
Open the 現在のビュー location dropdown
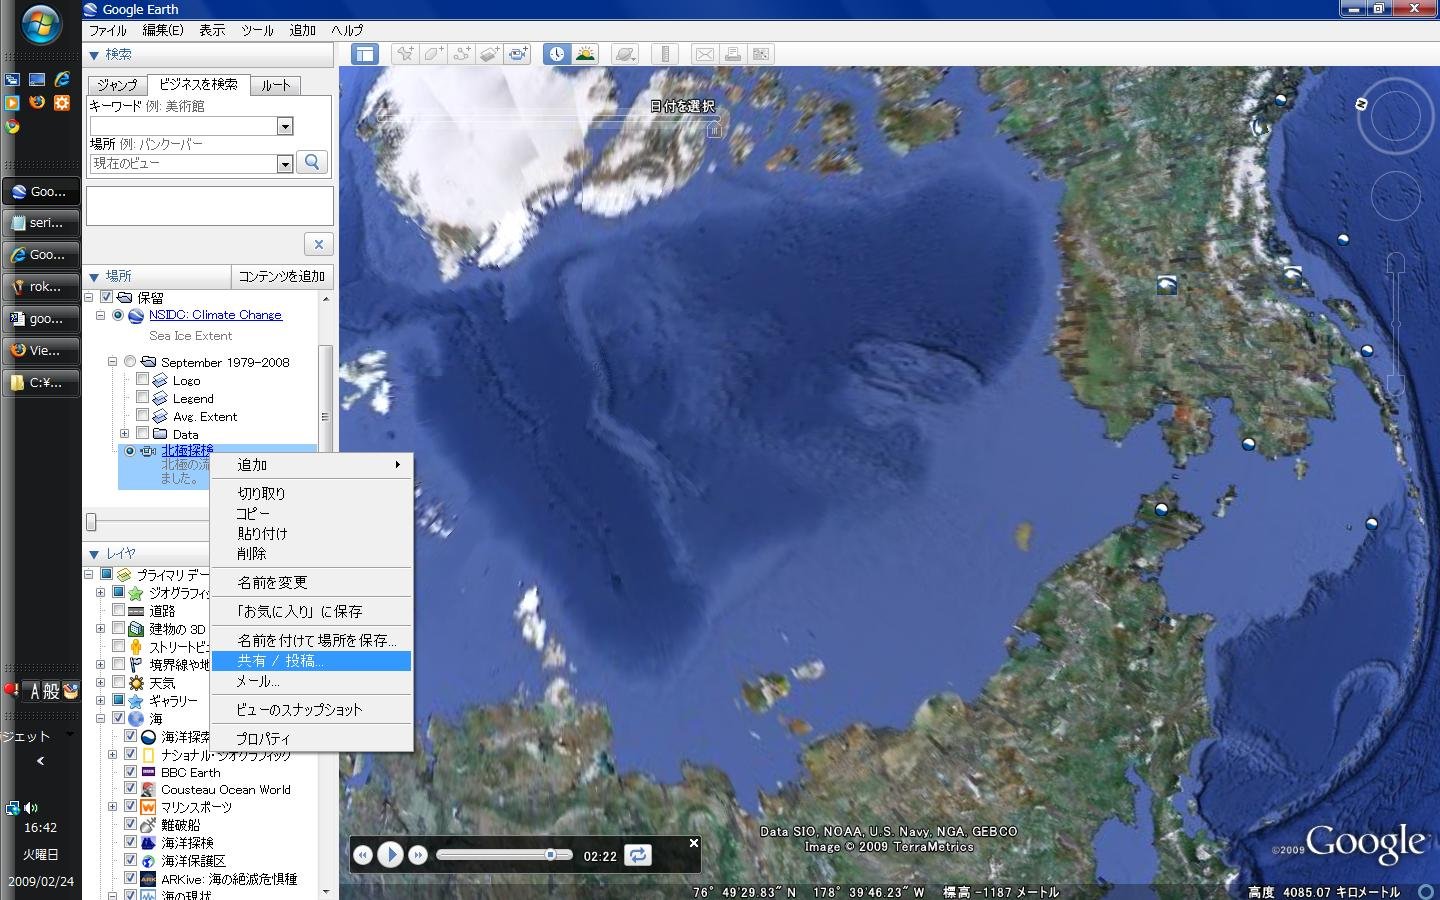285,164
